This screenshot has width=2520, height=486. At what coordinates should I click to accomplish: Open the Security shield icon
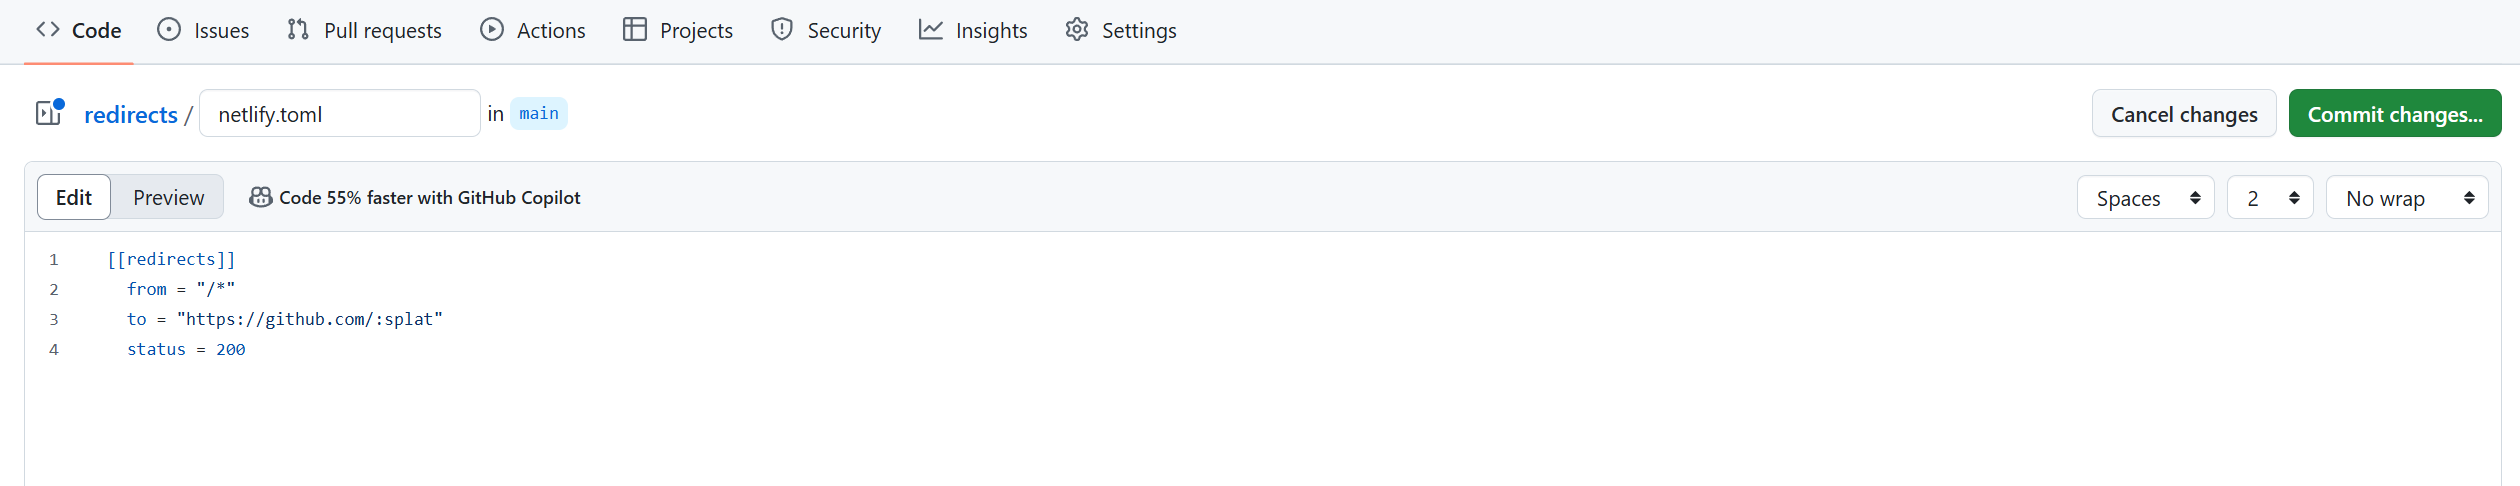pos(782,30)
